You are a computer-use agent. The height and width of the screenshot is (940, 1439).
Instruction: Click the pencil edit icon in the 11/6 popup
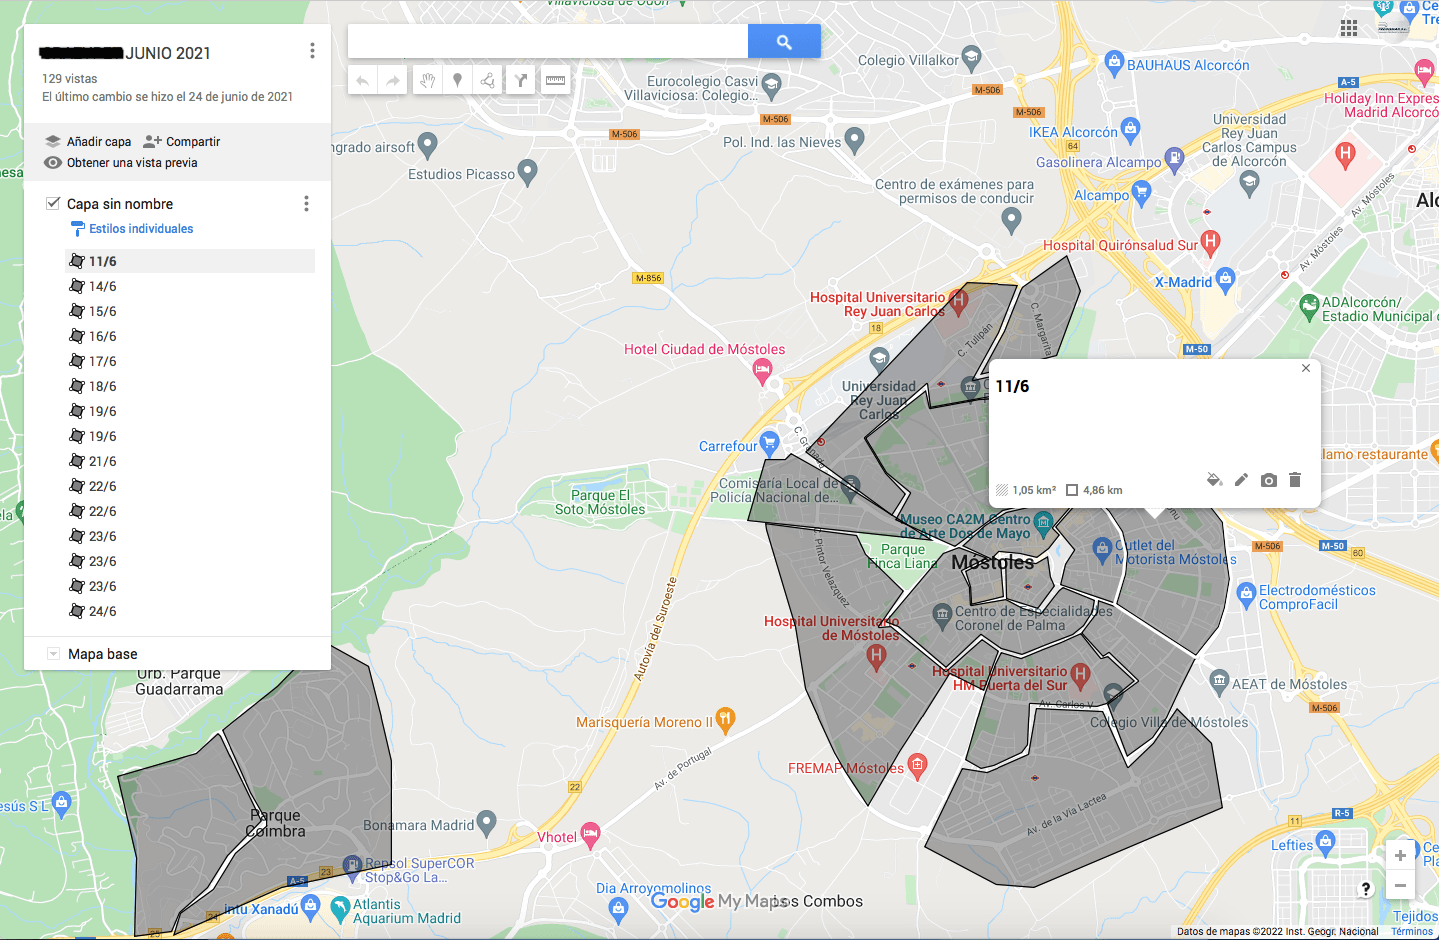pyautogui.click(x=1241, y=480)
